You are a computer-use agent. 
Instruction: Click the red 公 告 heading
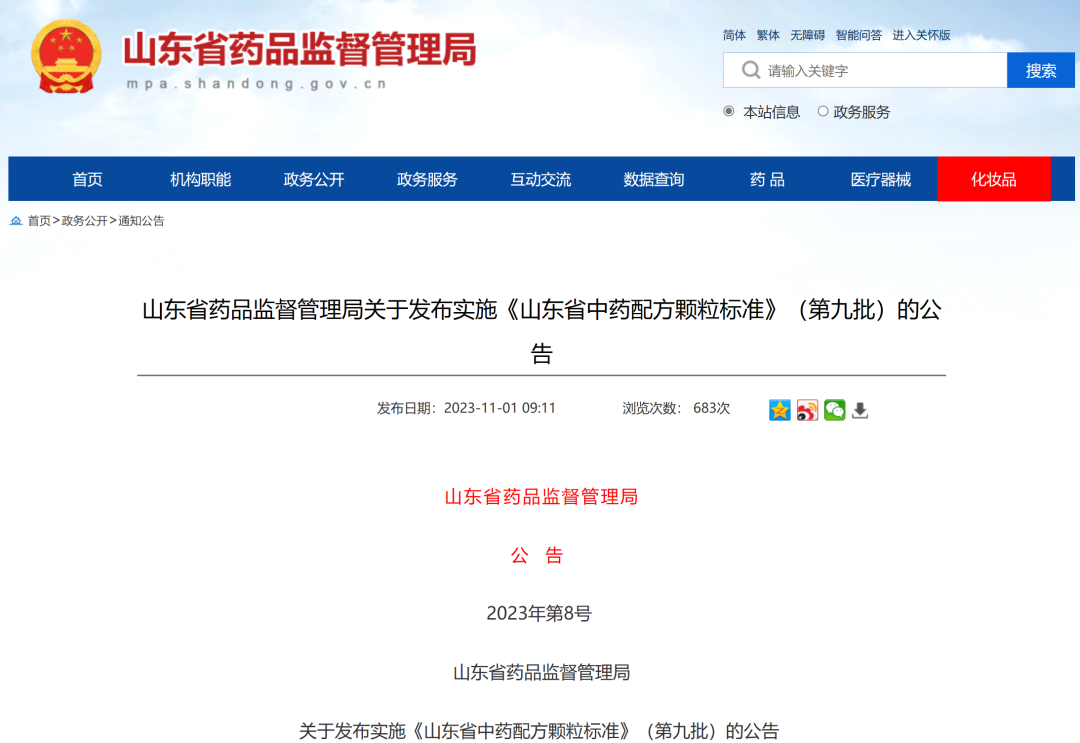point(537,555)
